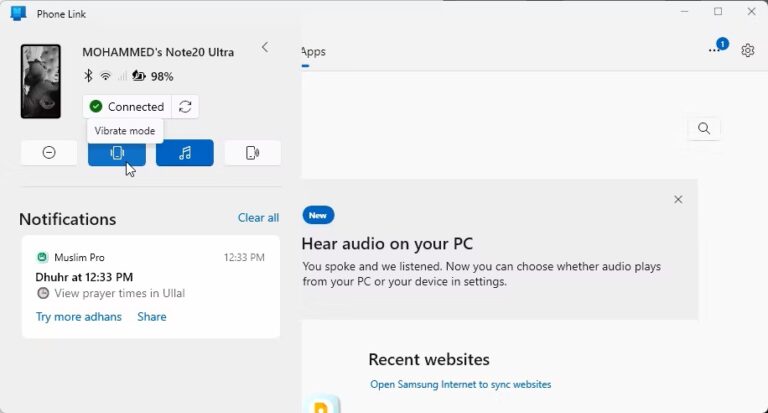The image size is (768, 413).
Task: Click the Phone Link app logo
Action: click(x=18, y=13)
